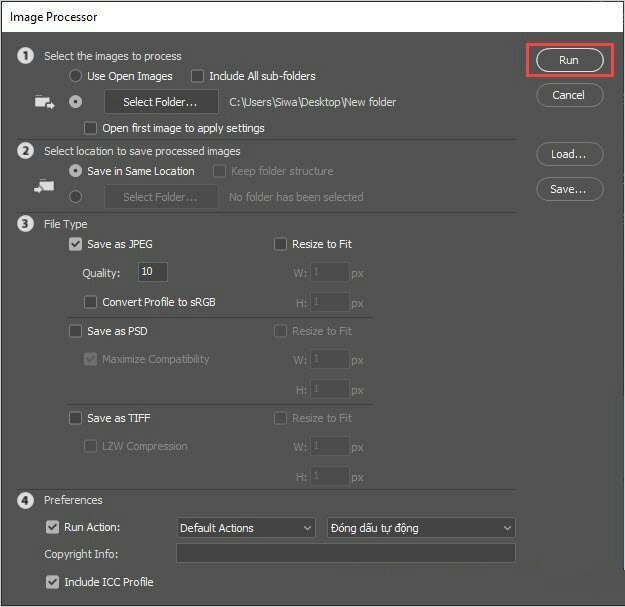Enable Include All sub-folders checkbox
Viewport: 625px width, 607px height.
[x=197, y=76]
